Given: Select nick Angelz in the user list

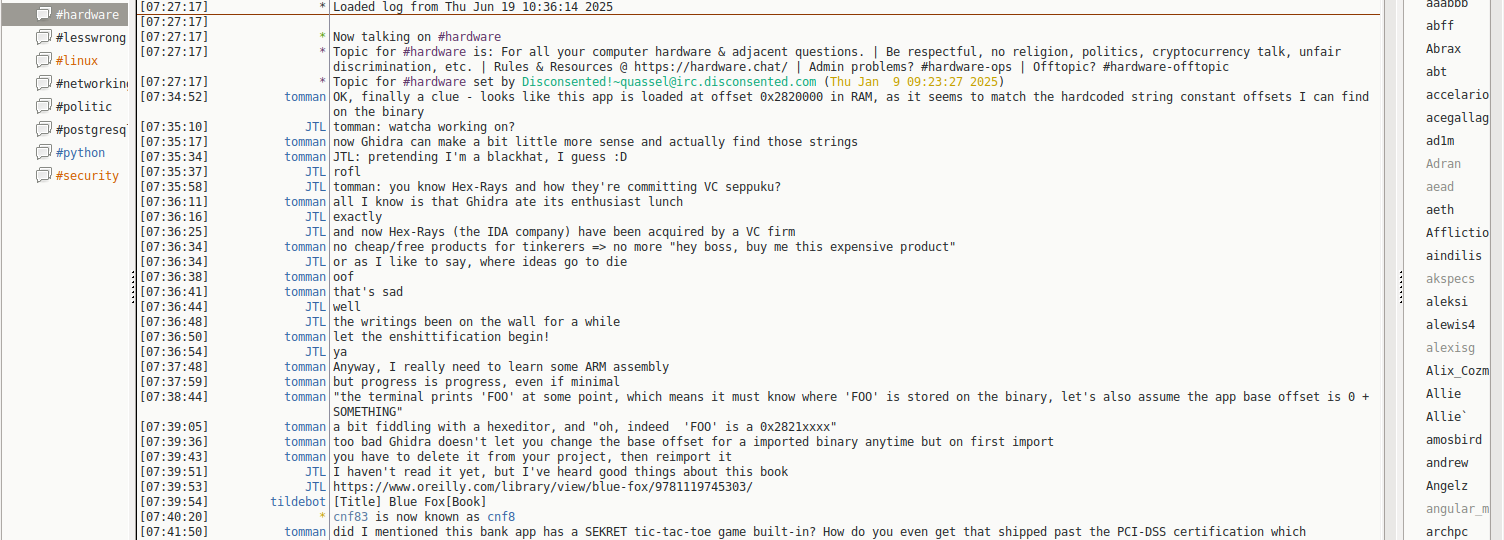Looking at the screenshot, I should click(1447, 486).
